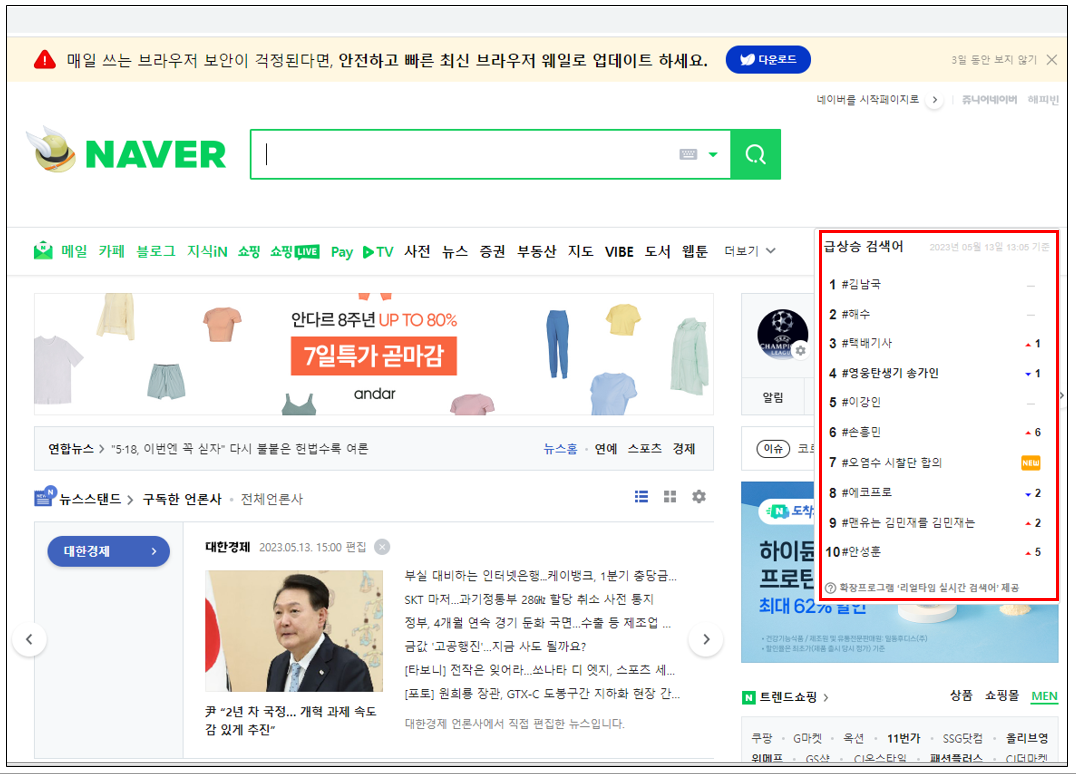This screenshot has width=1076, height=774.
Task: Open the 금값 '고공행진' headline
Action: pos(495,646)
